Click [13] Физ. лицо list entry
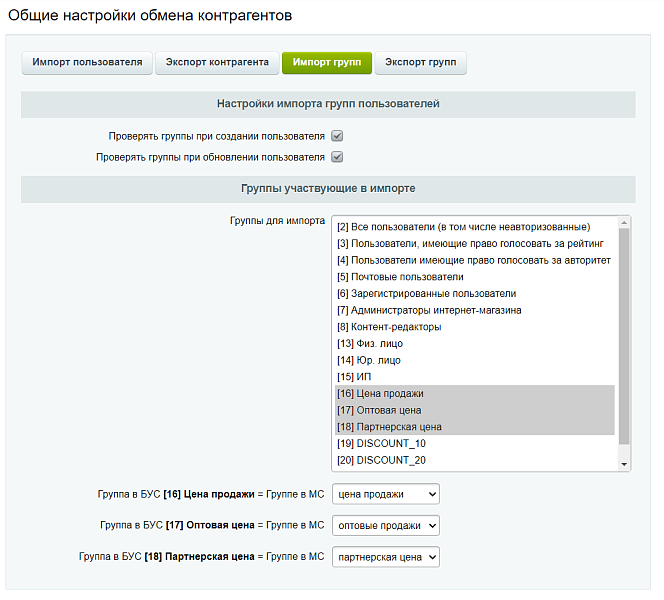Screen dimensions: 664x600 coord(370,344)
